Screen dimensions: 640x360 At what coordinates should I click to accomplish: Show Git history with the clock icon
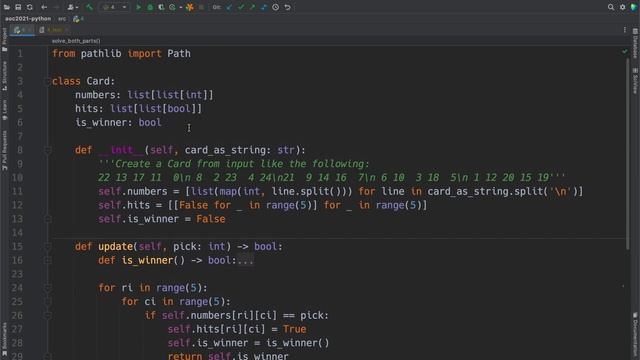(276, 7)
